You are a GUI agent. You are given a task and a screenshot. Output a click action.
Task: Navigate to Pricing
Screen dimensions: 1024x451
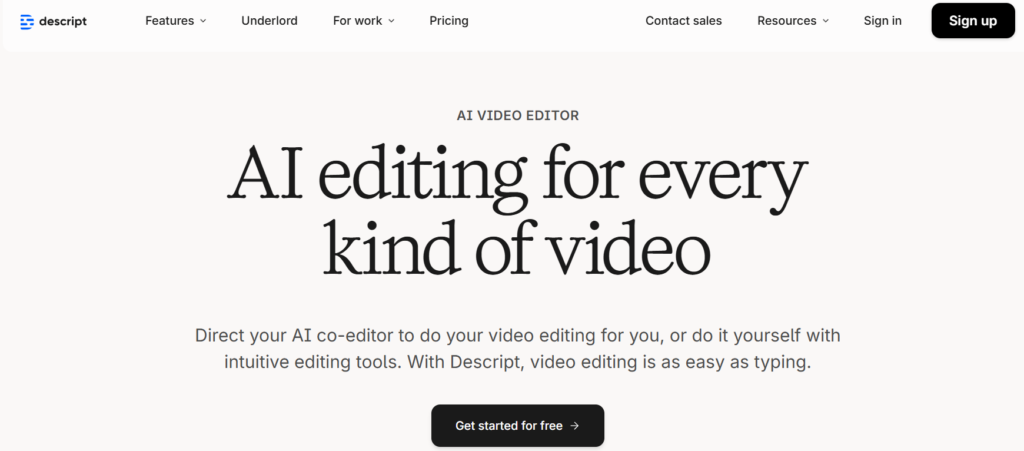448,21
